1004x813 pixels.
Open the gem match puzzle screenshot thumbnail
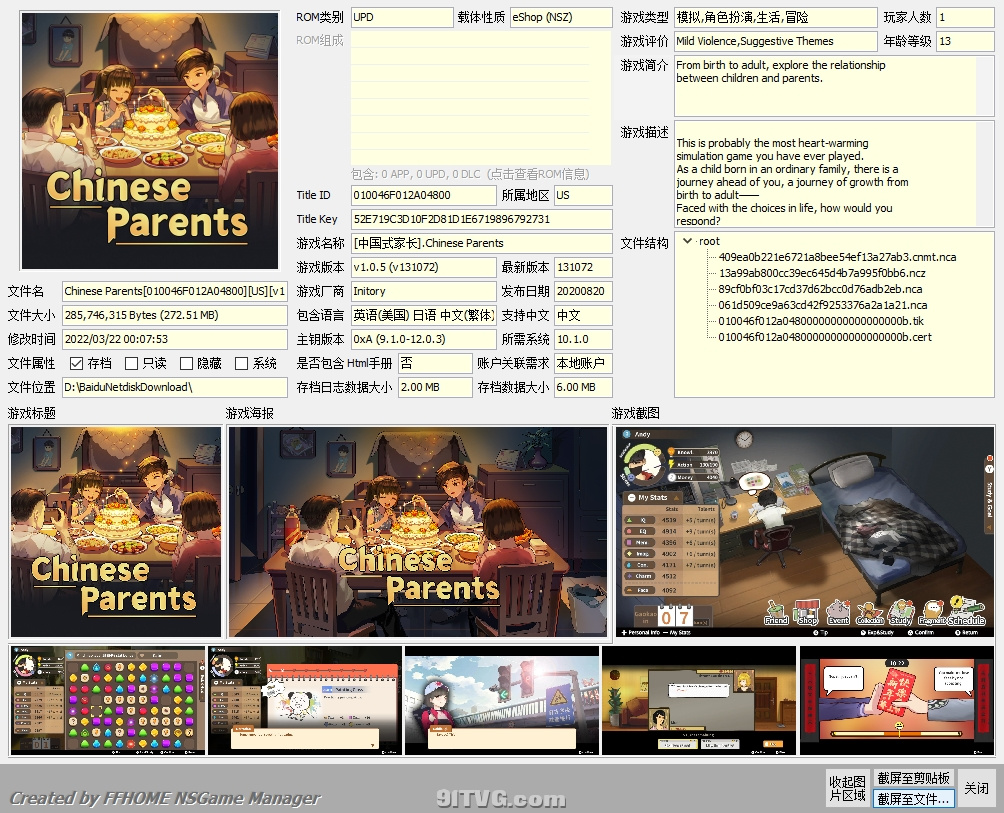pyautogui.click(x=108, y=700)
